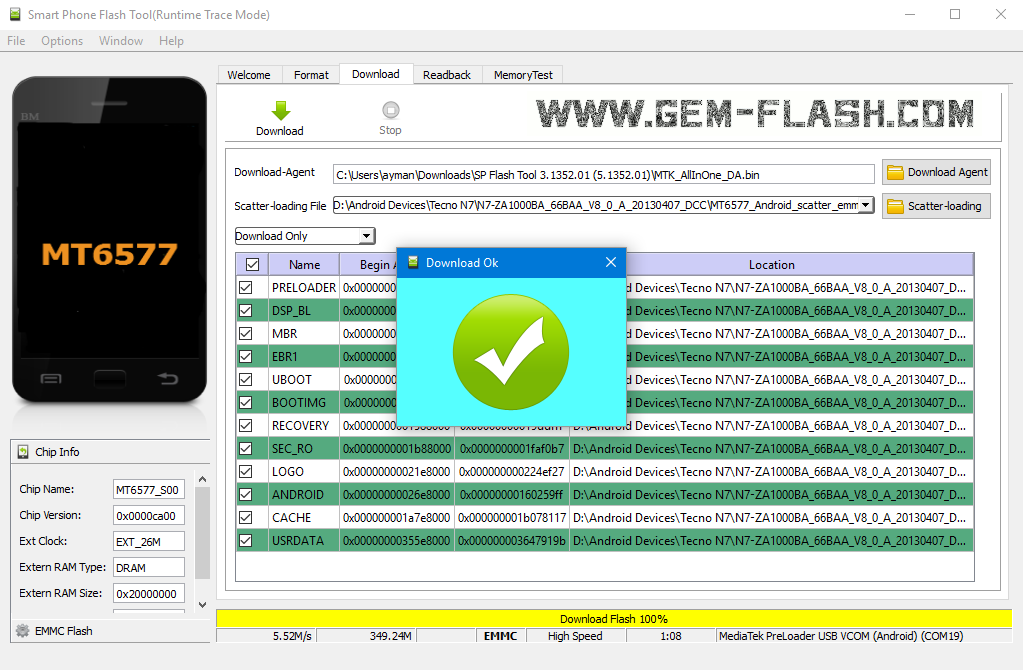Uncheck the BOOTIMG checkbox
1023x670 pixels.
point(246,403)
